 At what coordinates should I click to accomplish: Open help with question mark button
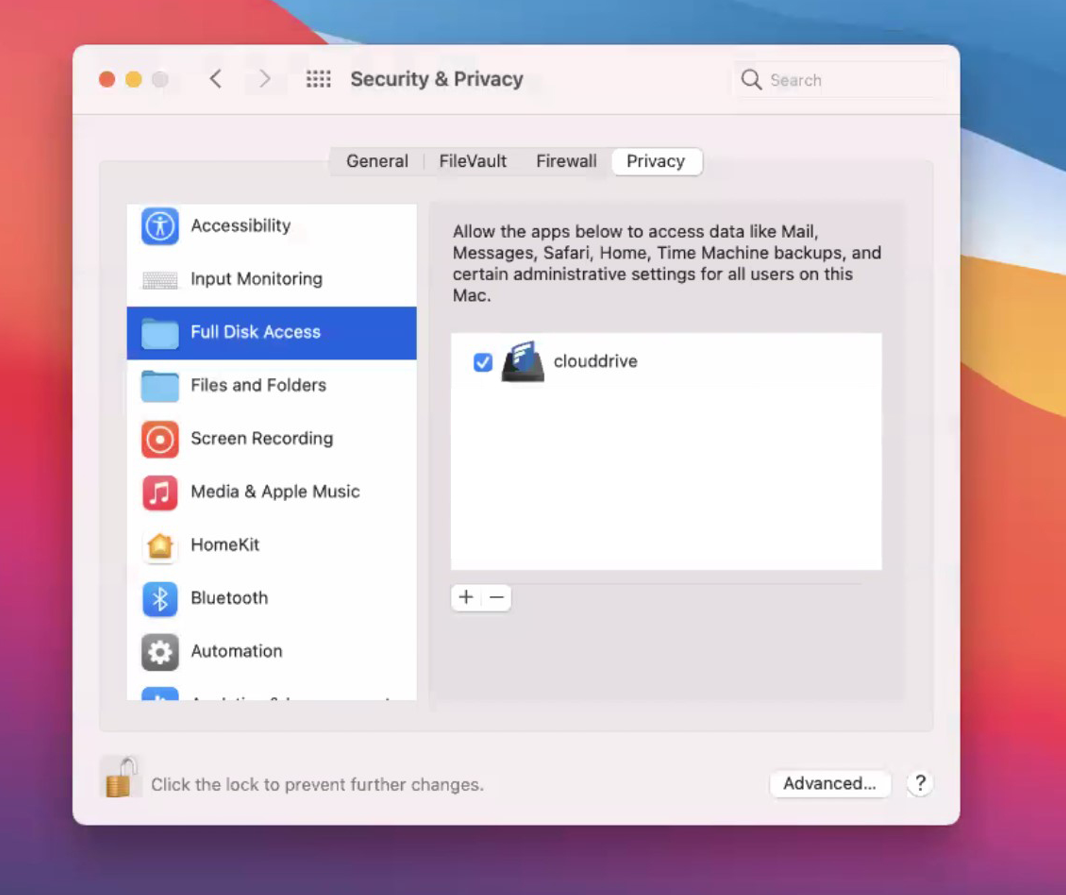[920, 783]
